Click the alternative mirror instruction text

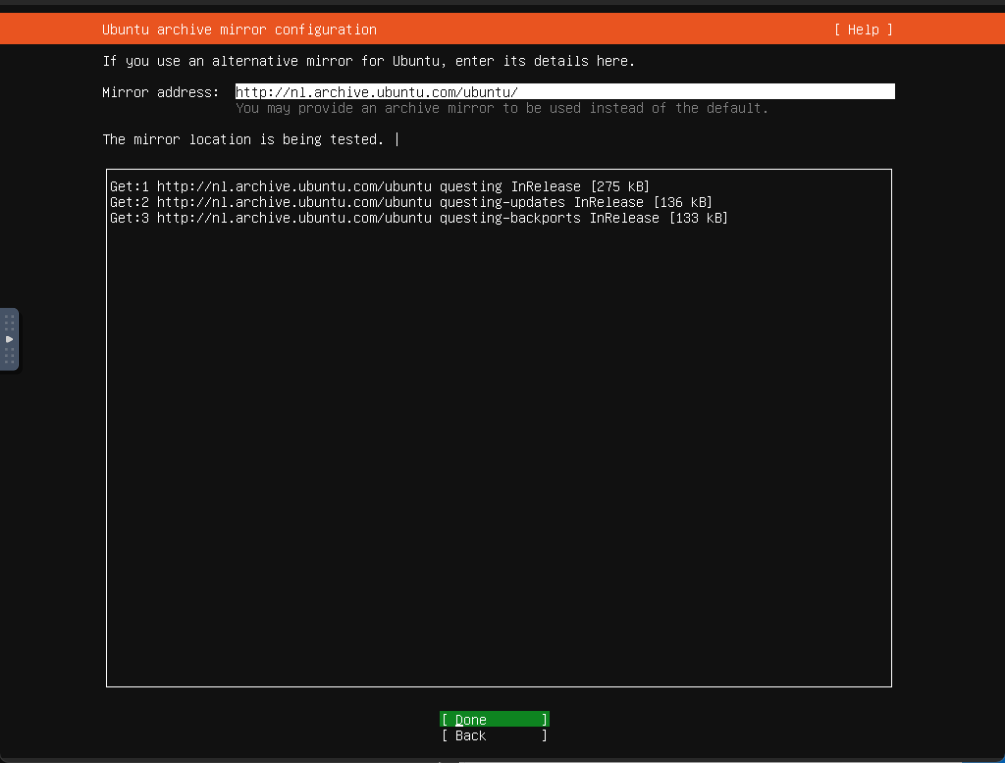368,61
